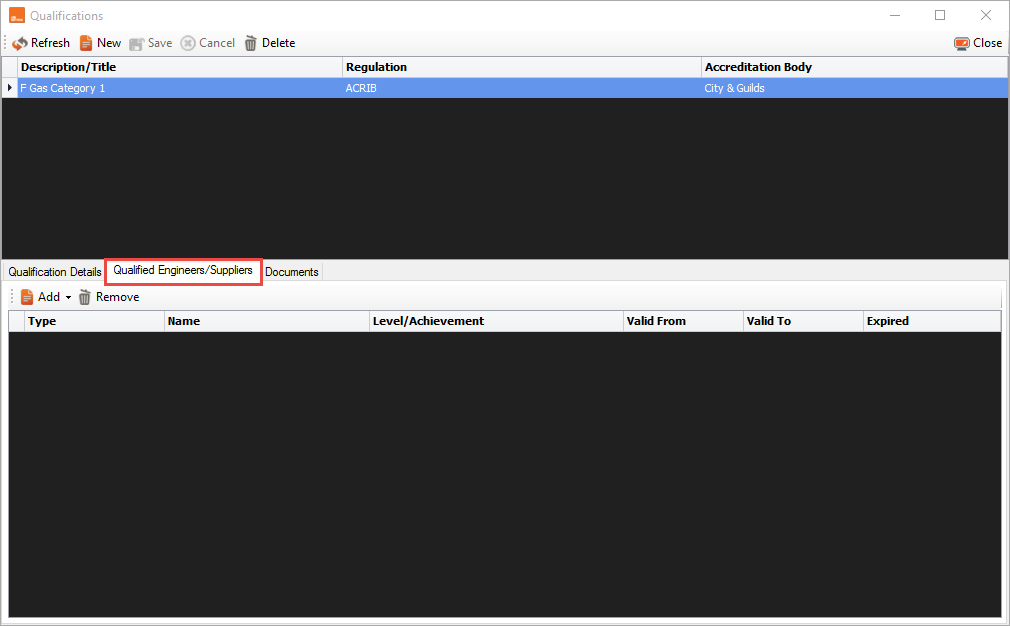The height and width of the screenshot is (626, 1010).
Task: Sort engineers by Valid From column
Action: (x=682, y=321)
